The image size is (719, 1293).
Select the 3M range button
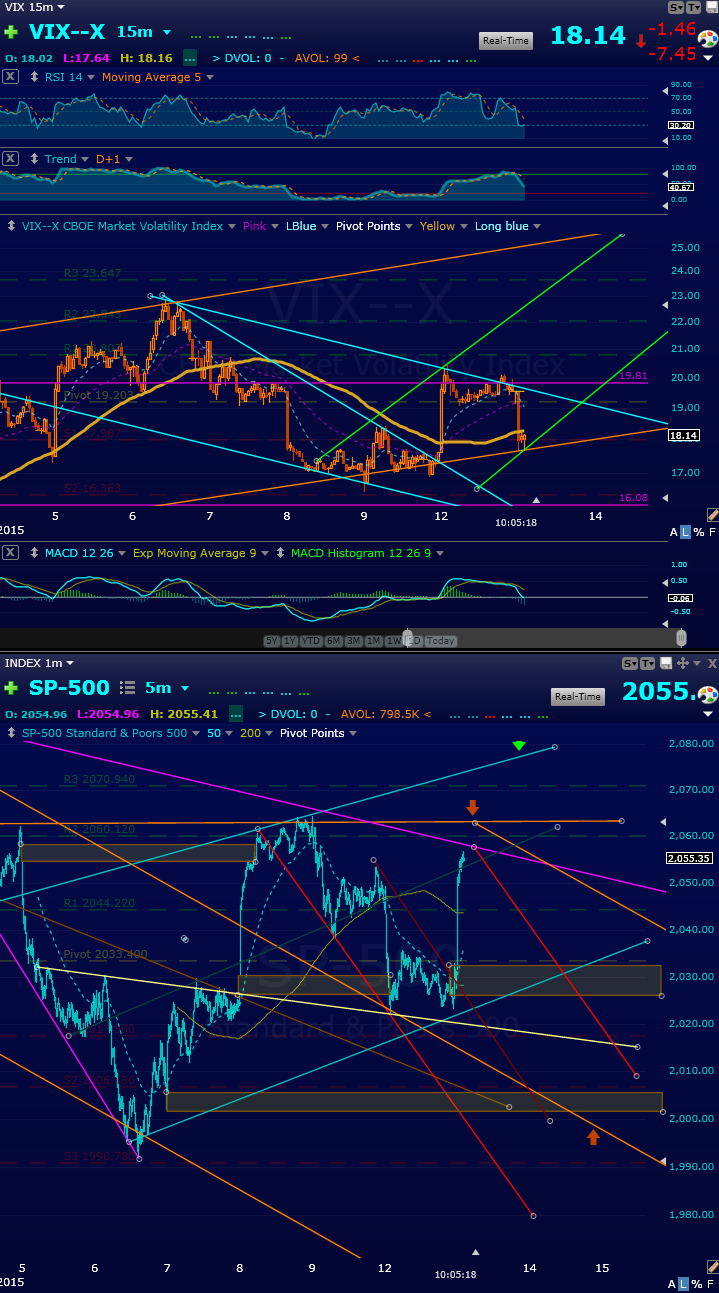click(x=353, y=641)
